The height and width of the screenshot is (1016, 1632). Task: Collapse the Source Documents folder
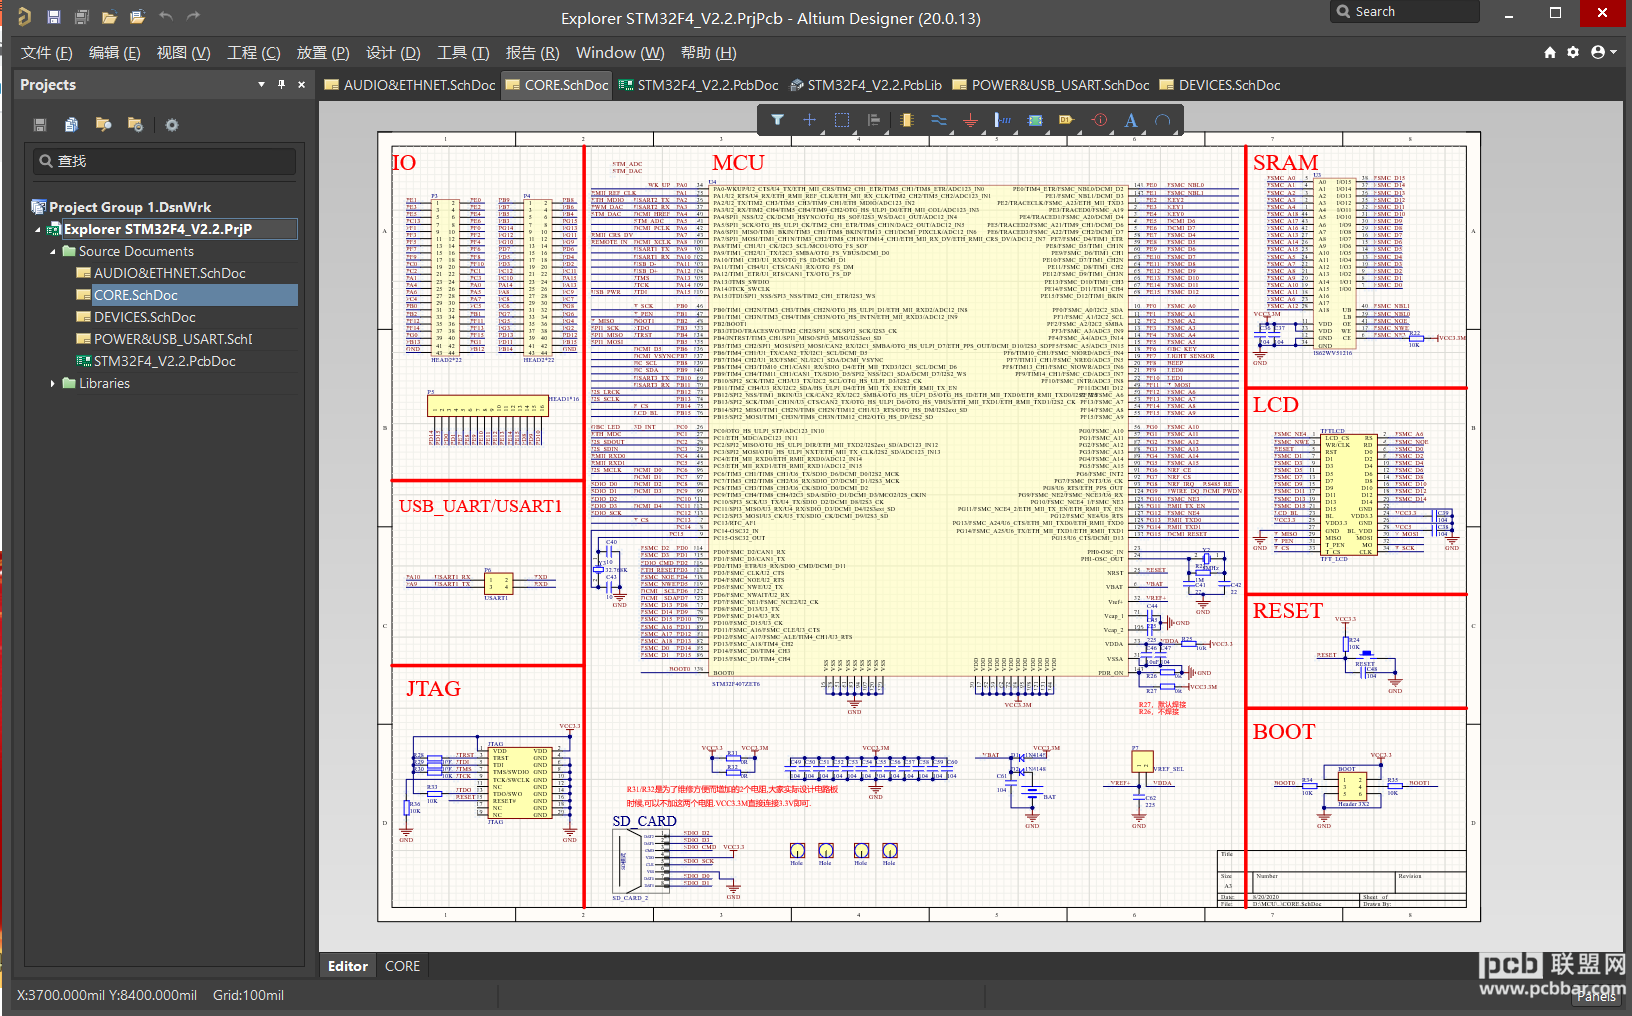pyautogui.click(x=53, y=252)
